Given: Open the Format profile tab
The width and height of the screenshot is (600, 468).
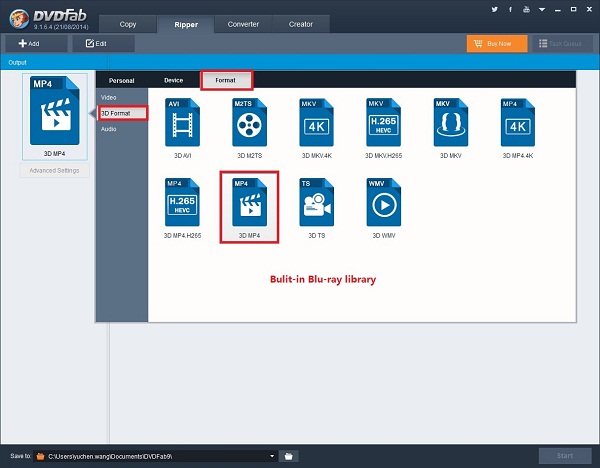Looking at the screenshot, I should pyautogui.click(x=226, y=80).
